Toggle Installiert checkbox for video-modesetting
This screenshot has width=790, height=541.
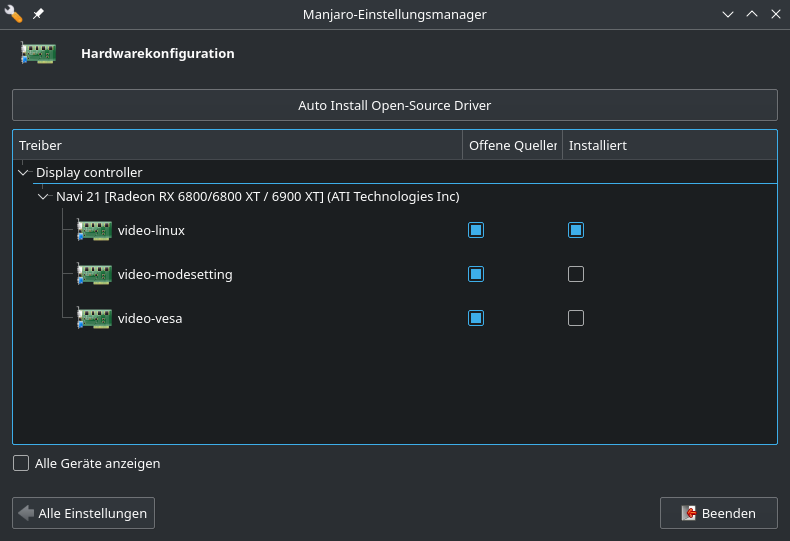576,274
